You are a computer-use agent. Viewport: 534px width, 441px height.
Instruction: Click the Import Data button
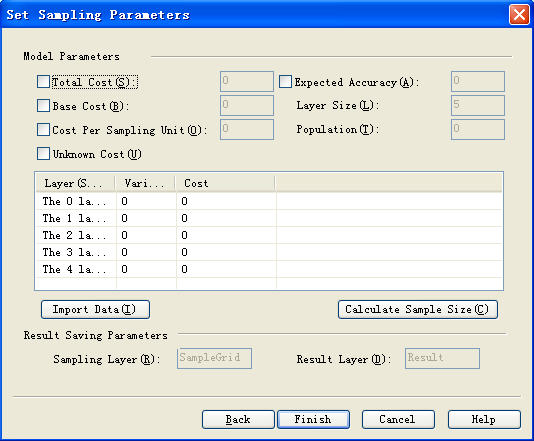[95, 310]
